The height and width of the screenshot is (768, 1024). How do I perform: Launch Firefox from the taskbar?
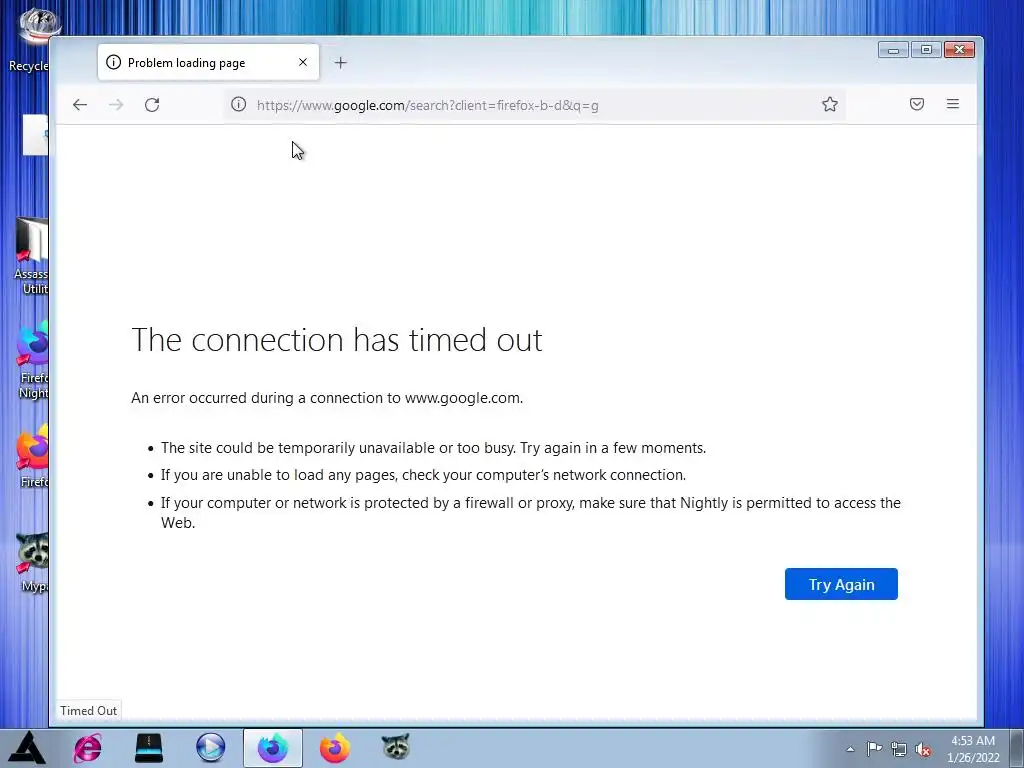(334, 748)
